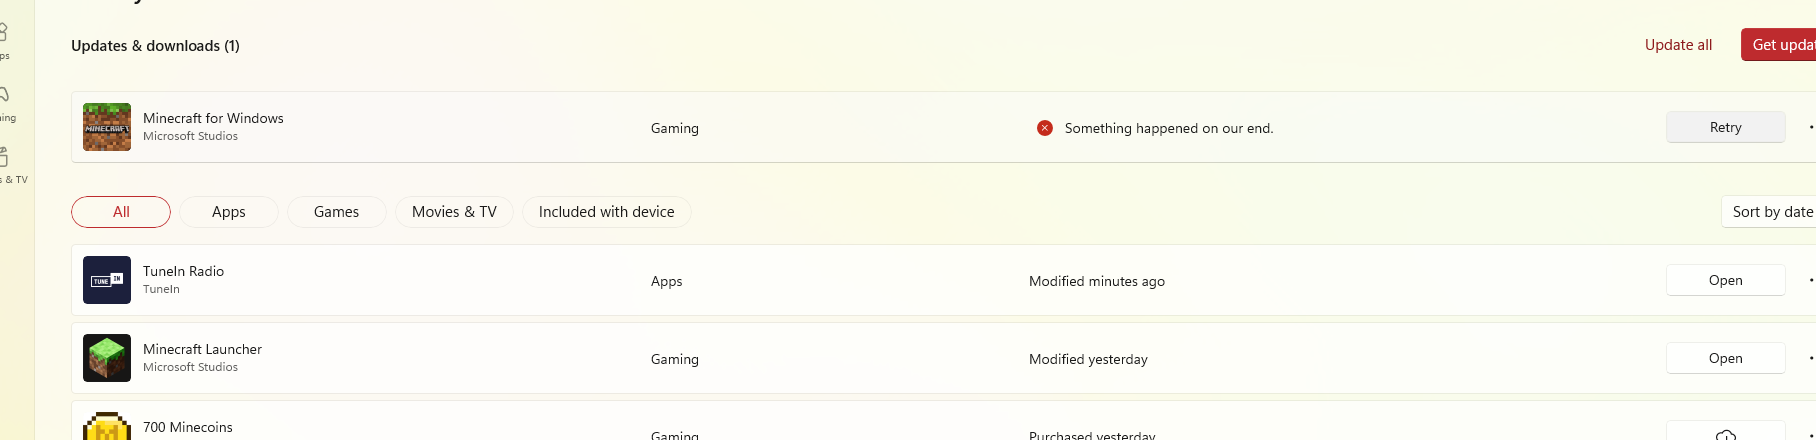The height and width of the screenshot is (440, 1816).
Task: Select Included with device filter
Action: click(606, 212)
